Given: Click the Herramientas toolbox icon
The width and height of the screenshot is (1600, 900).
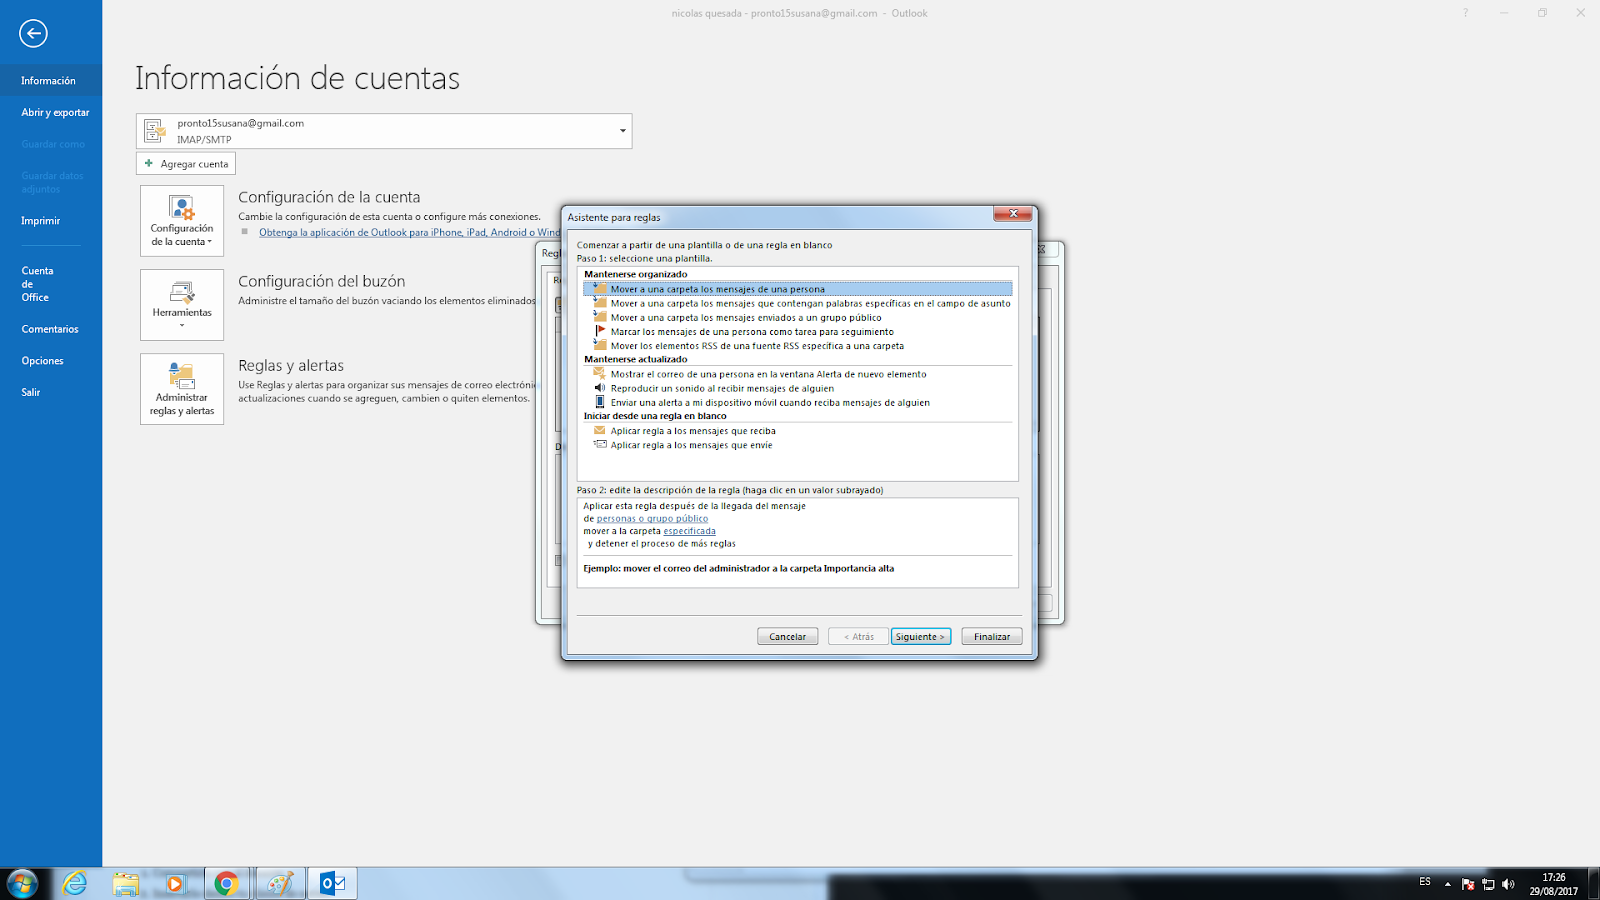Looking at the screenshot, I should click(182, 292).
